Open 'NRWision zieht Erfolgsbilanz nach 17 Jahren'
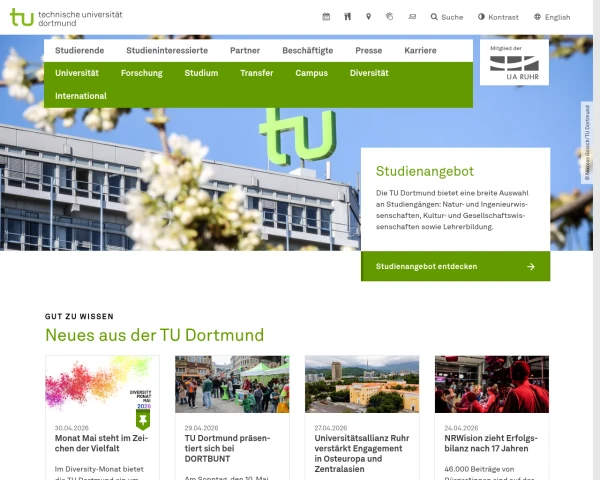 point(491,443)
